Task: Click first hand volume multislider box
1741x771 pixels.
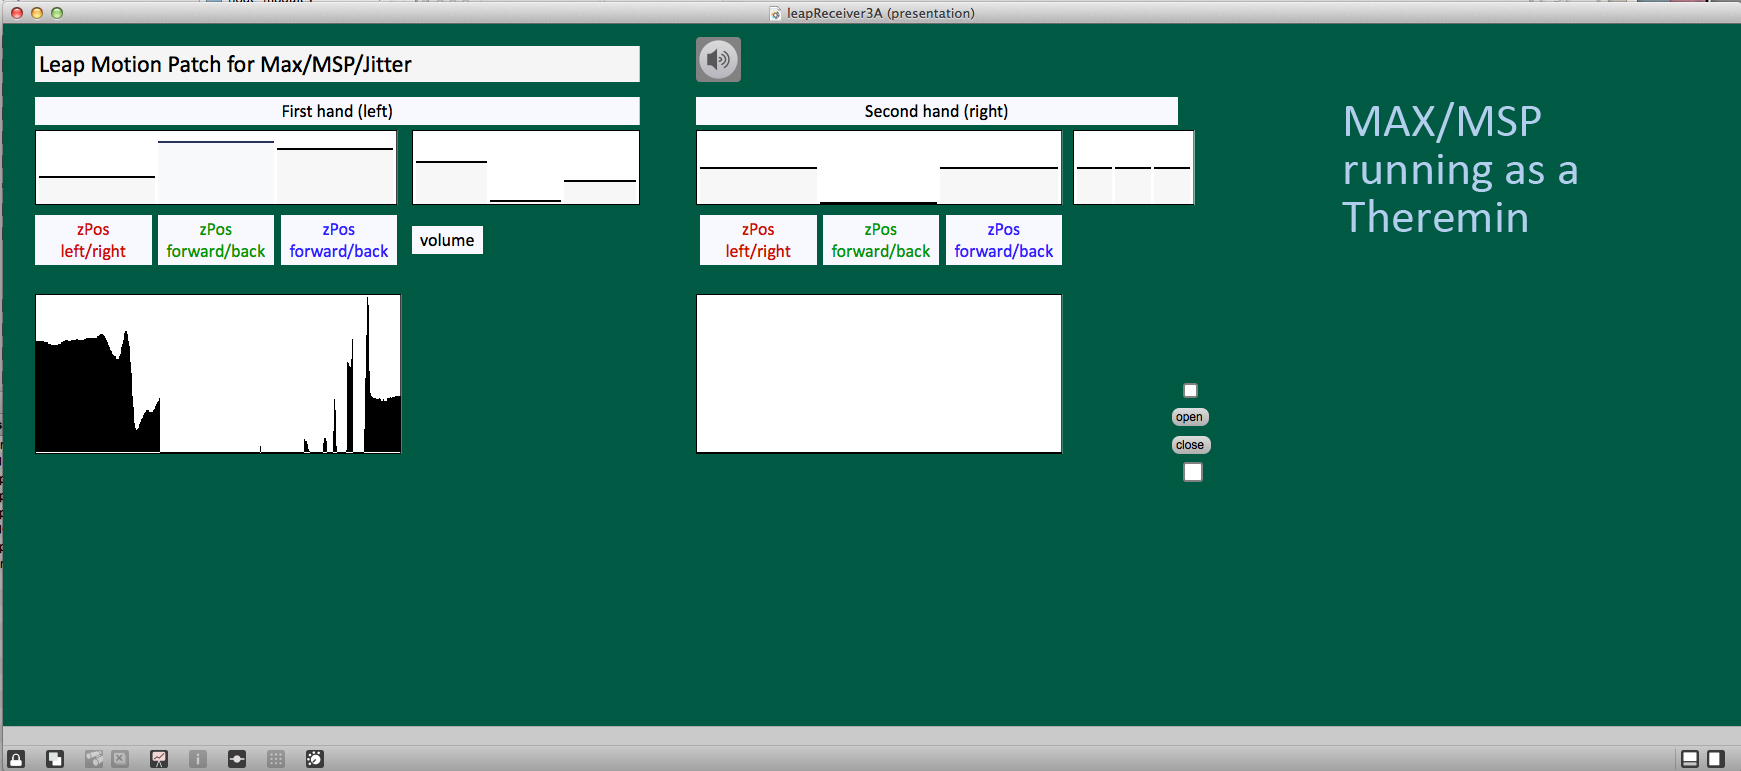Action: coord(526,168)
